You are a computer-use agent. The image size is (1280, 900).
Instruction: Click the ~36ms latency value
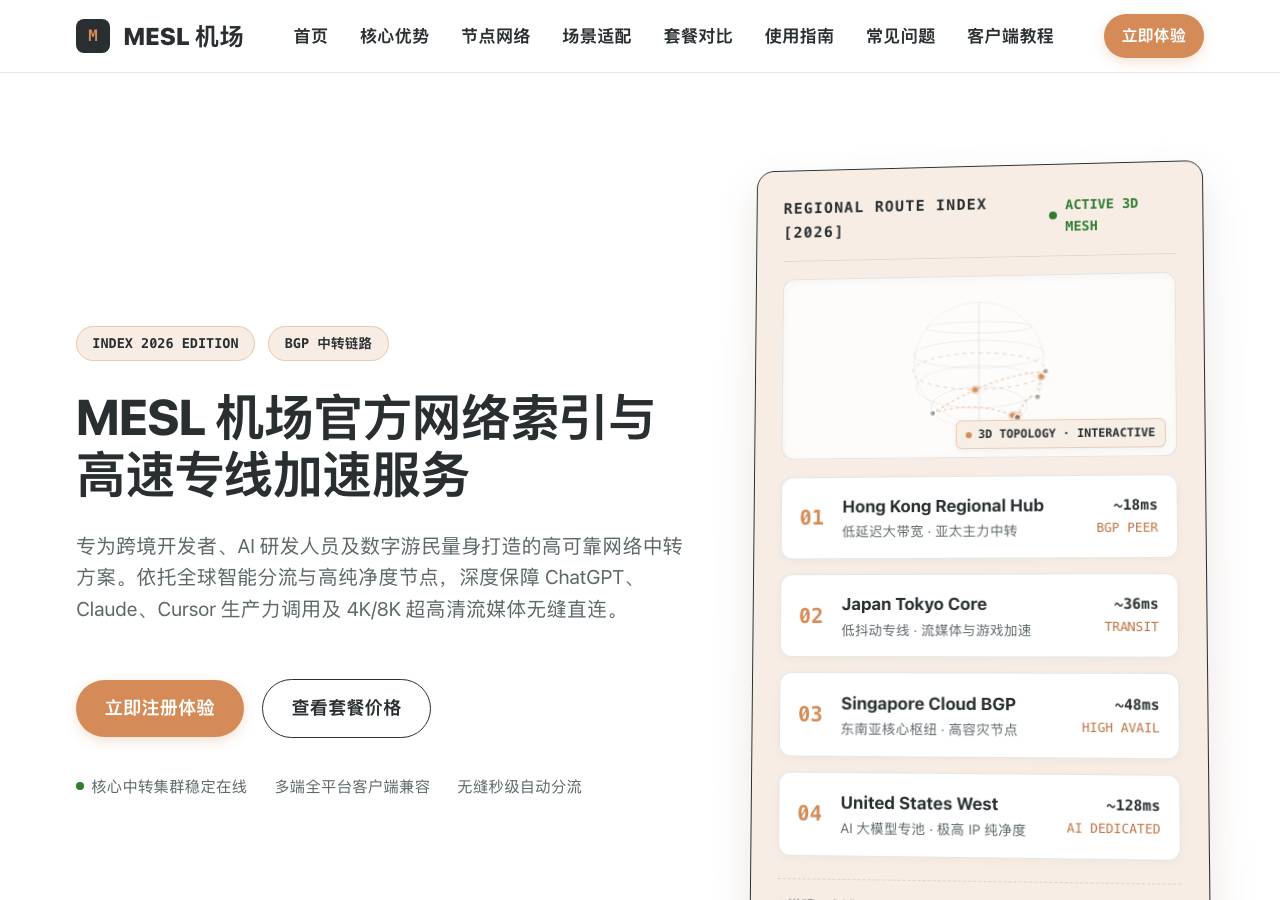[1136, 604]
